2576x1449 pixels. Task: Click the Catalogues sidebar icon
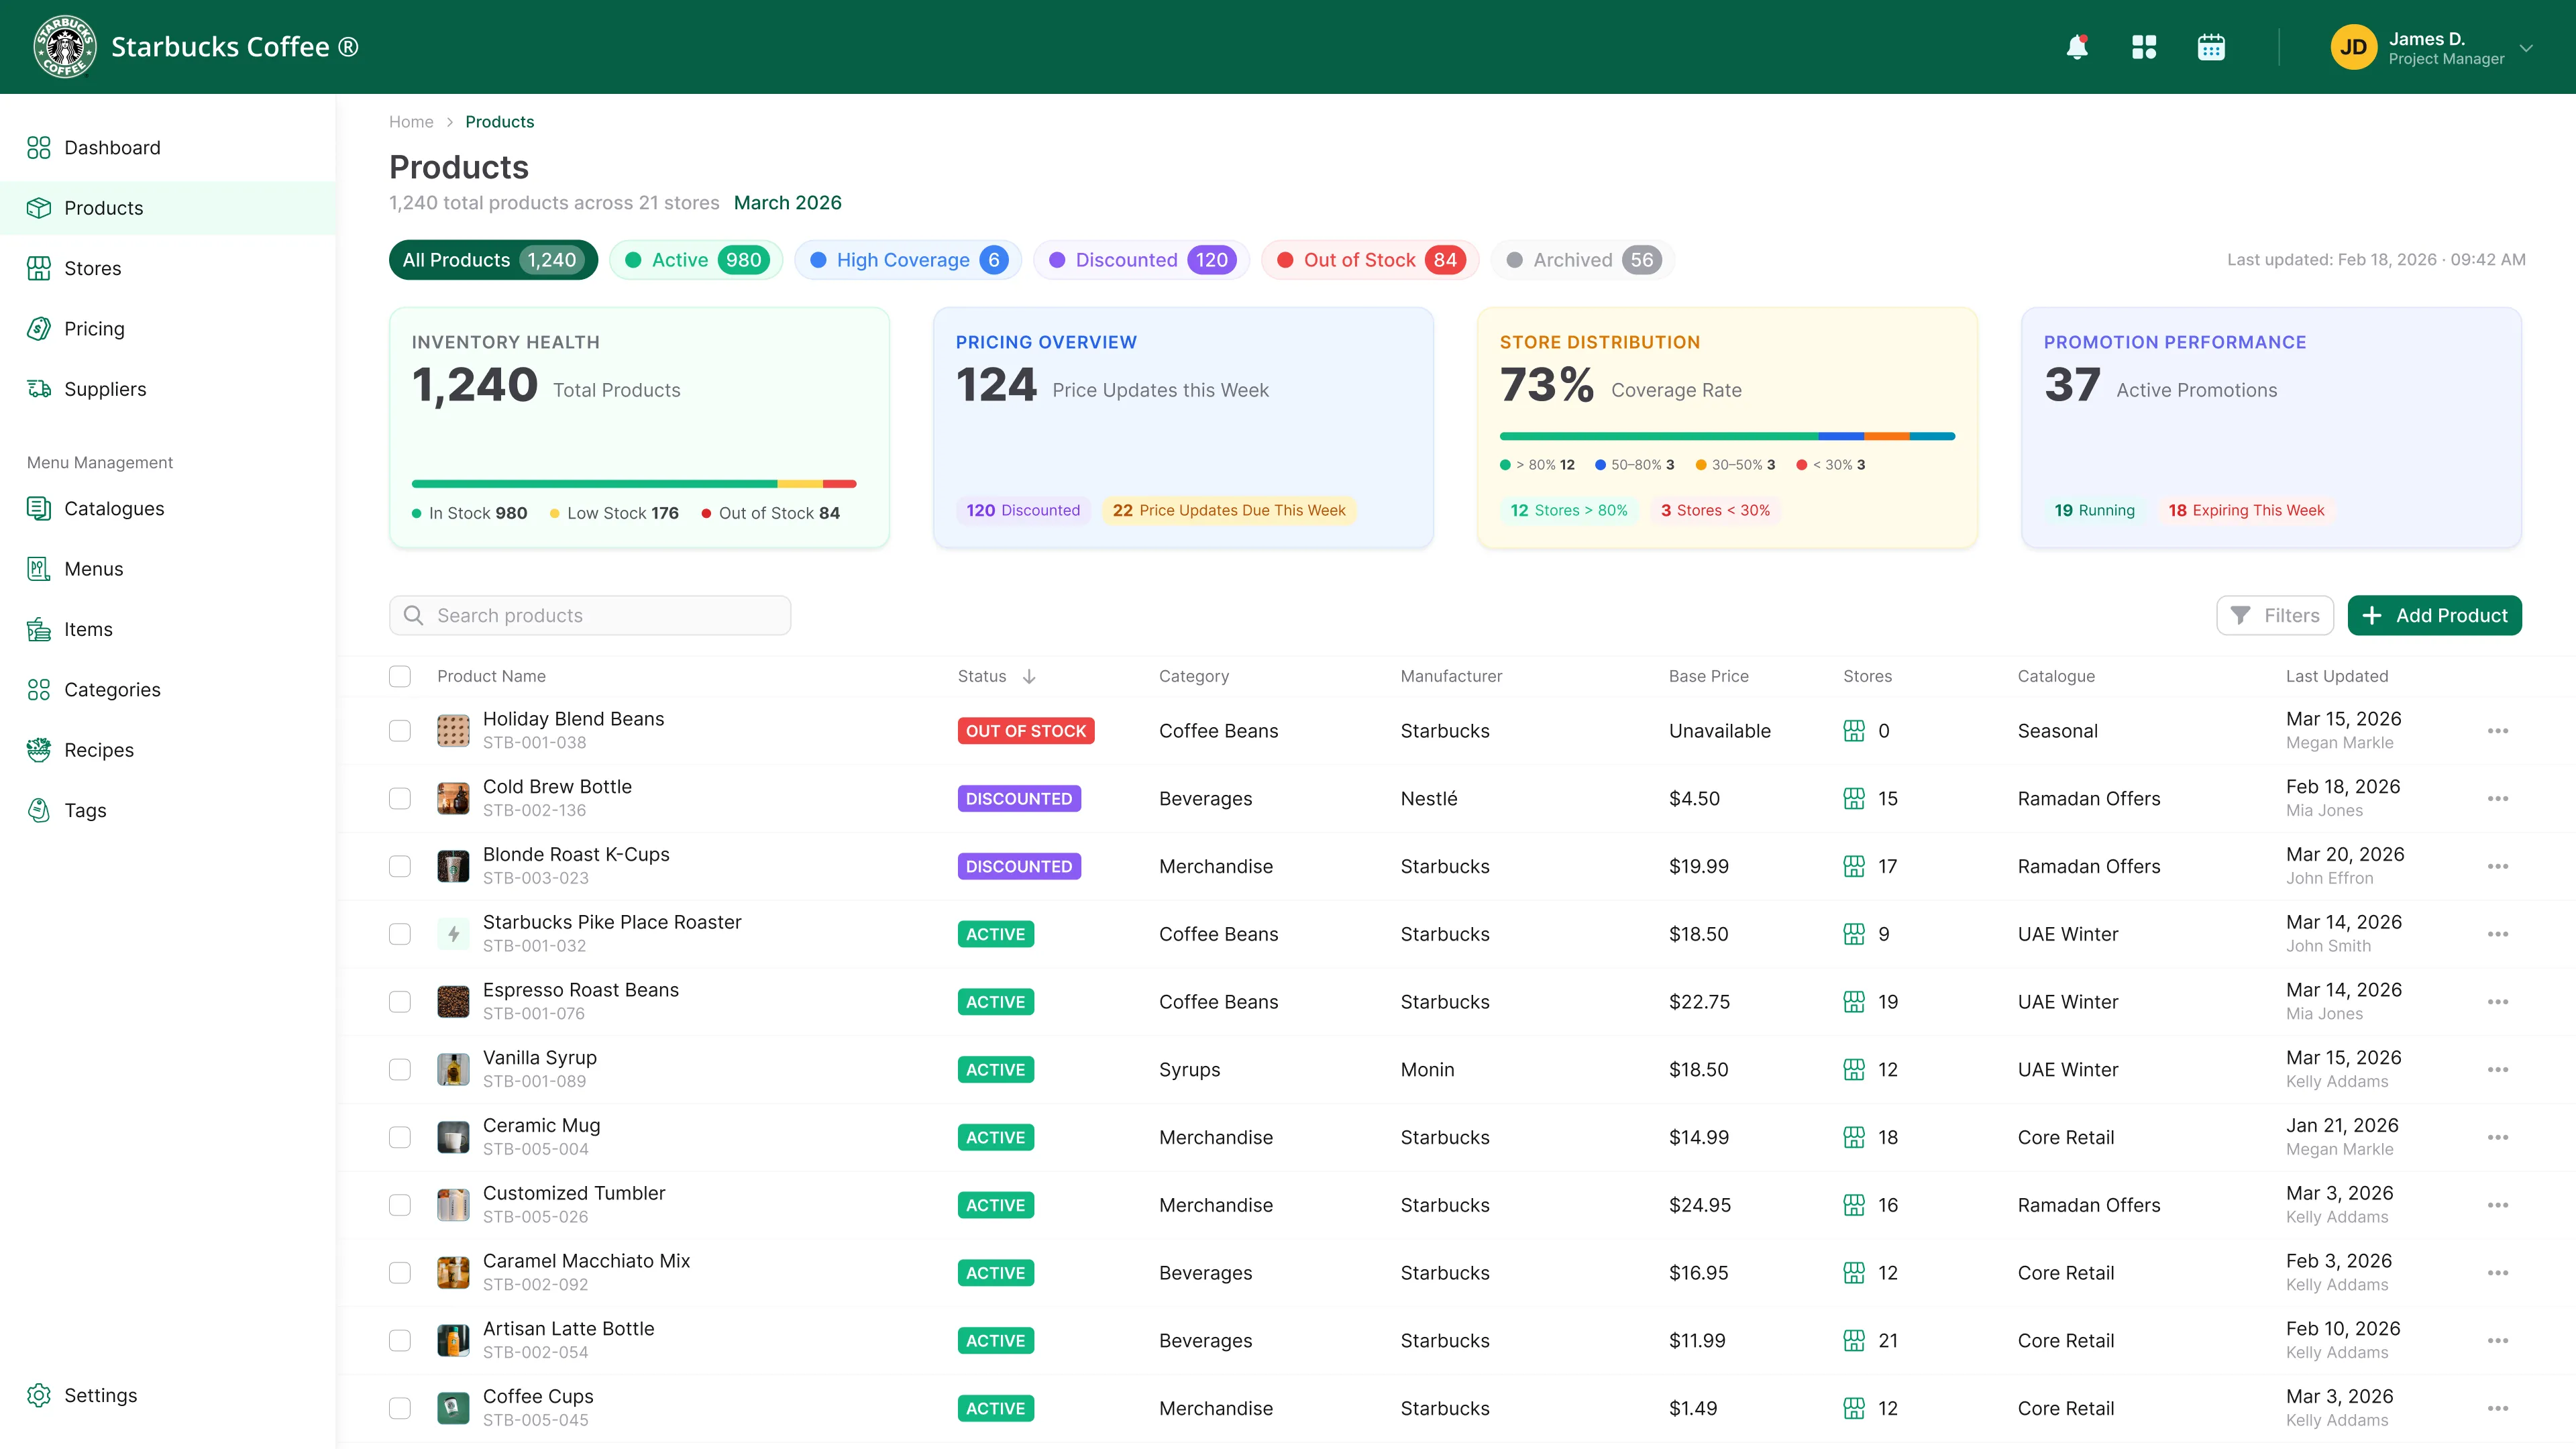click(39, 509)
